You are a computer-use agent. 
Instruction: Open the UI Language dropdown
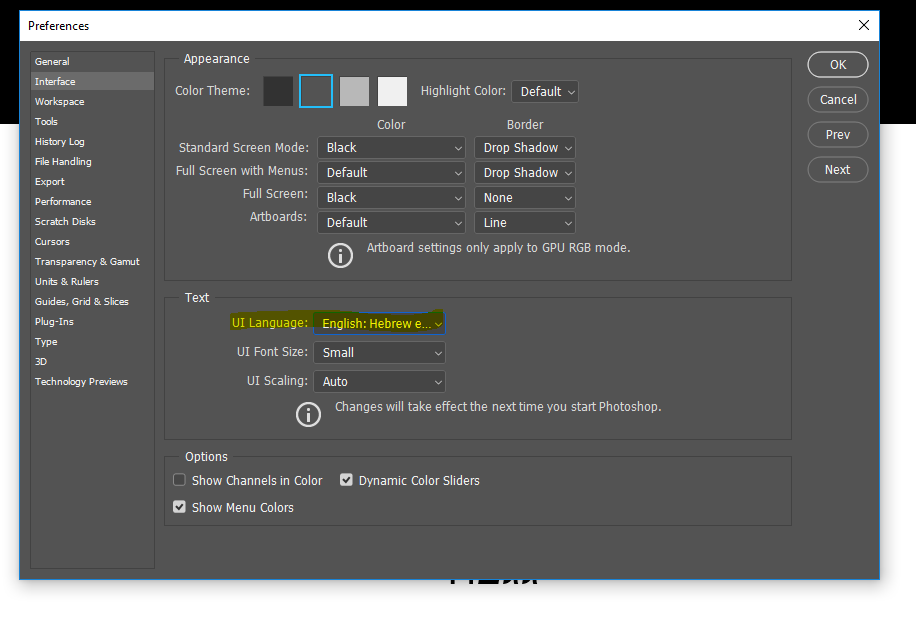[380, 324]
